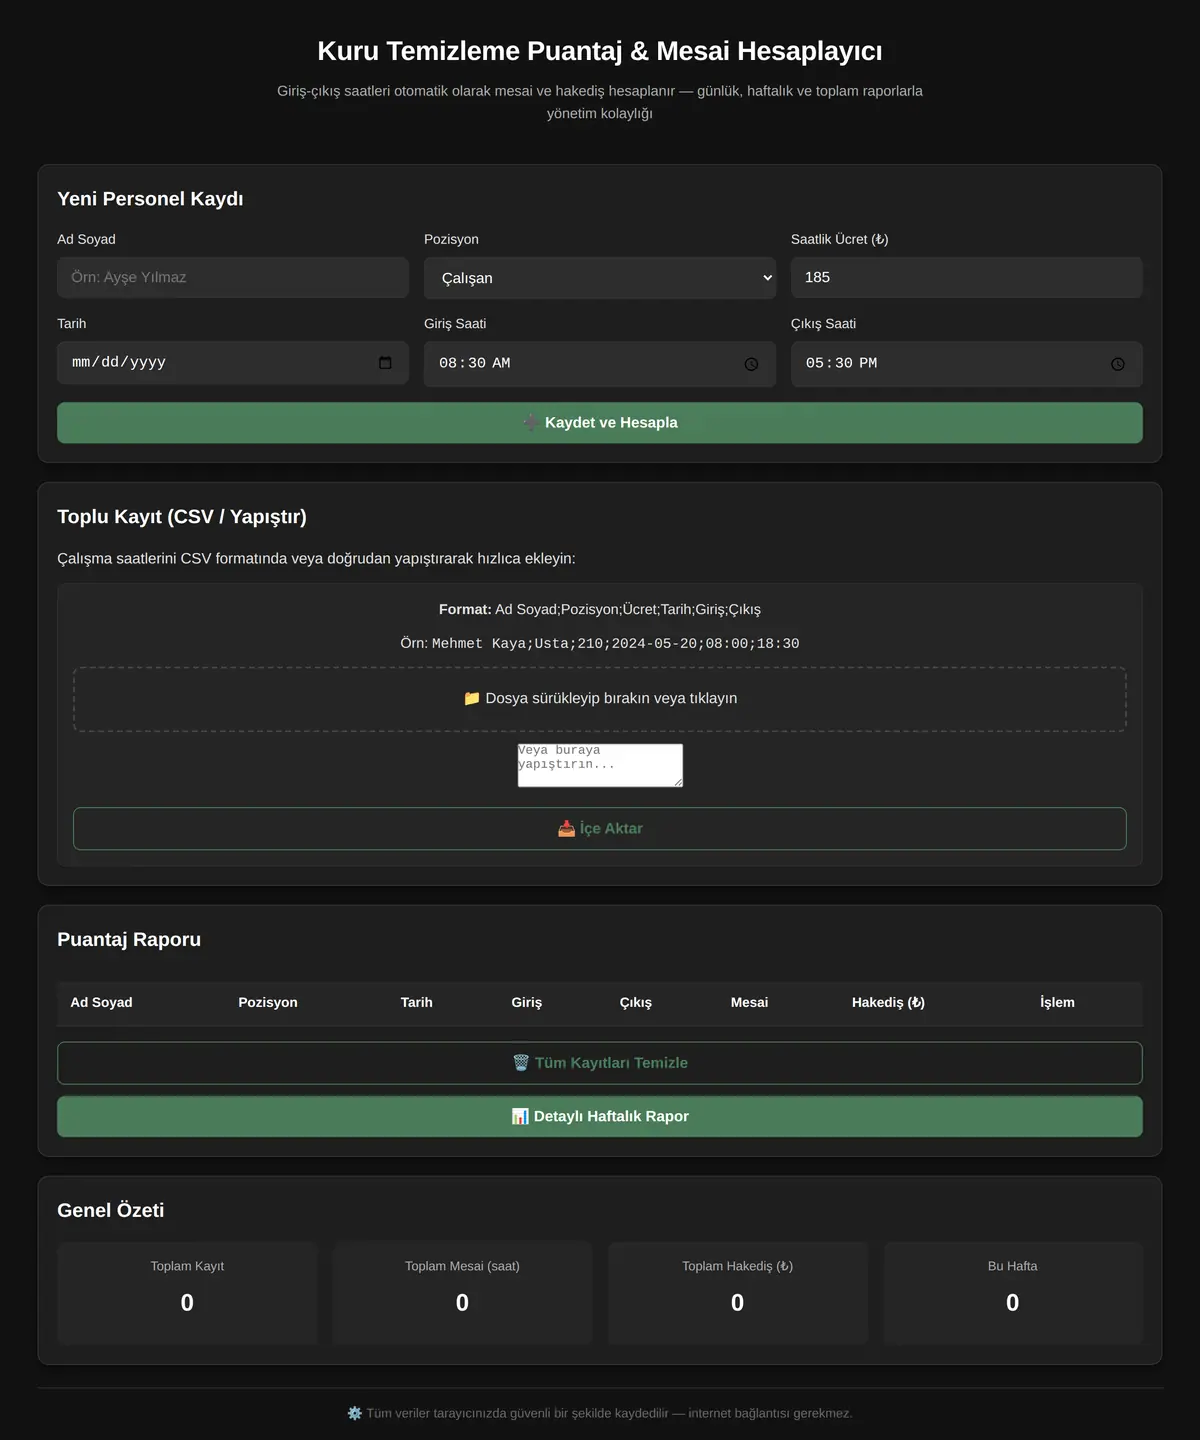Click the file drop zone for CSV
Viewport: 1200px width, 1440px height.
coord(600,699)
